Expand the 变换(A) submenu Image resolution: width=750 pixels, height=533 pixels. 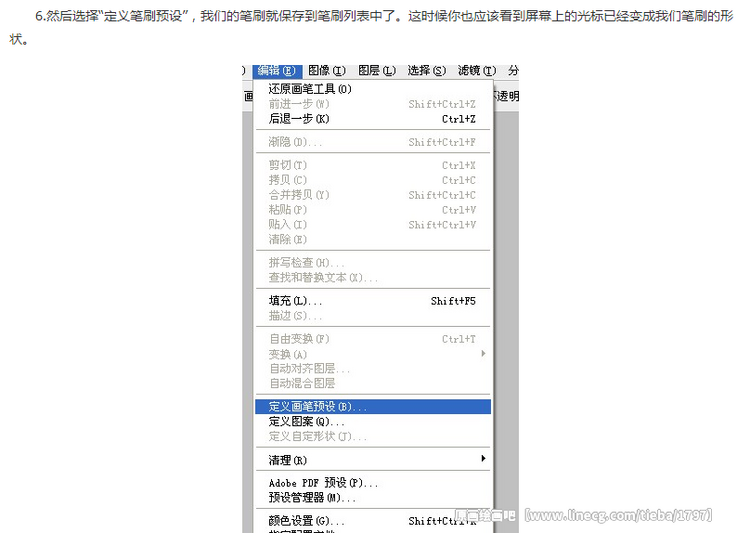373,354
